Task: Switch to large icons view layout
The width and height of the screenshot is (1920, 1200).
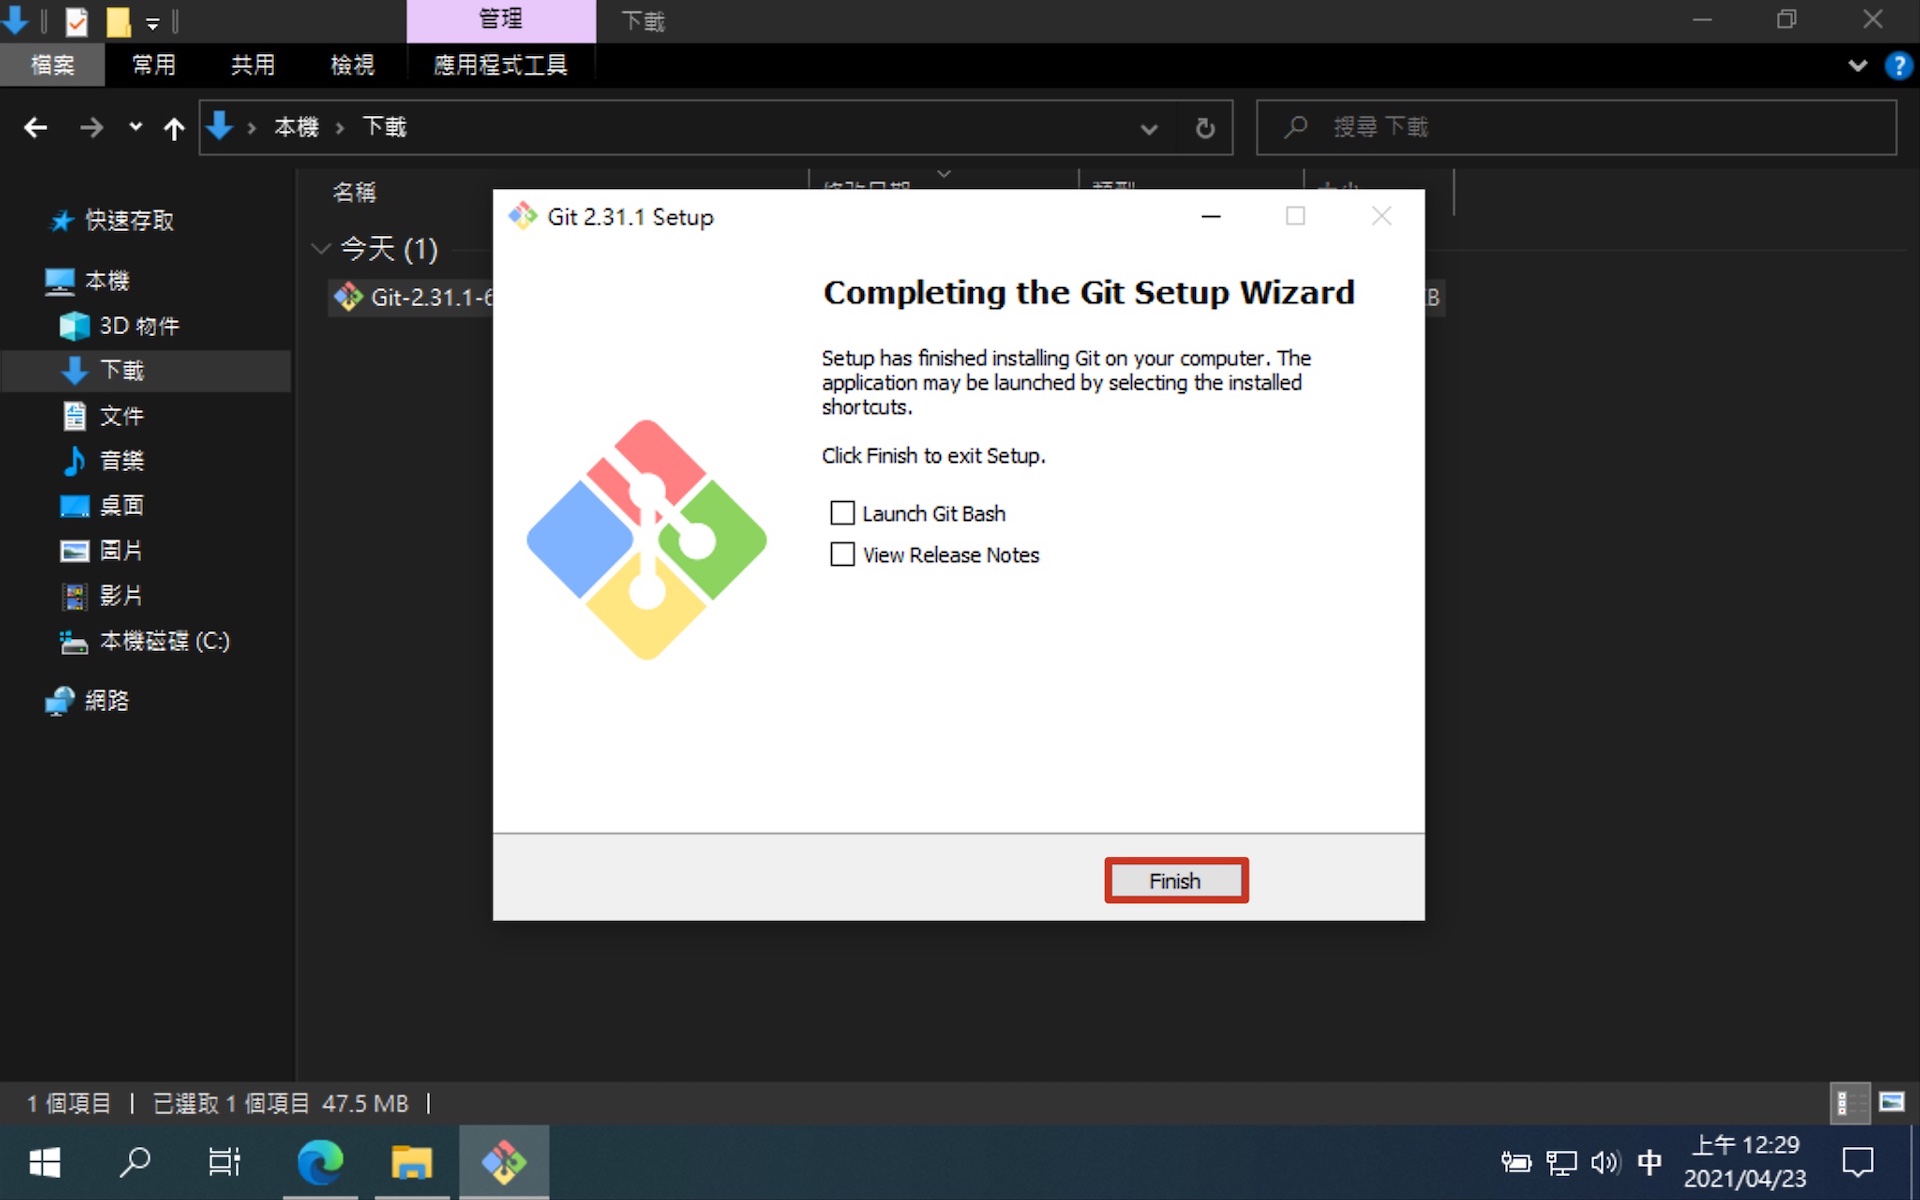Action: pos(1892,1103)
